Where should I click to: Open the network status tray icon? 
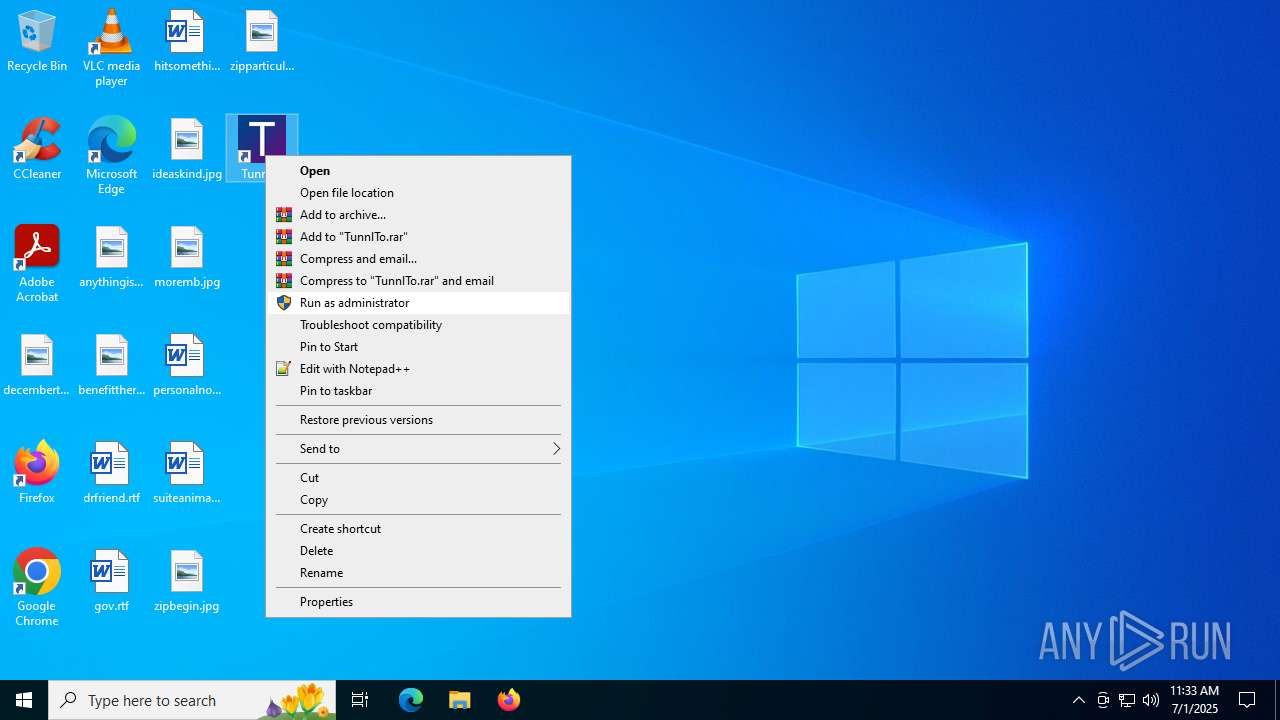click(1127, 700)
